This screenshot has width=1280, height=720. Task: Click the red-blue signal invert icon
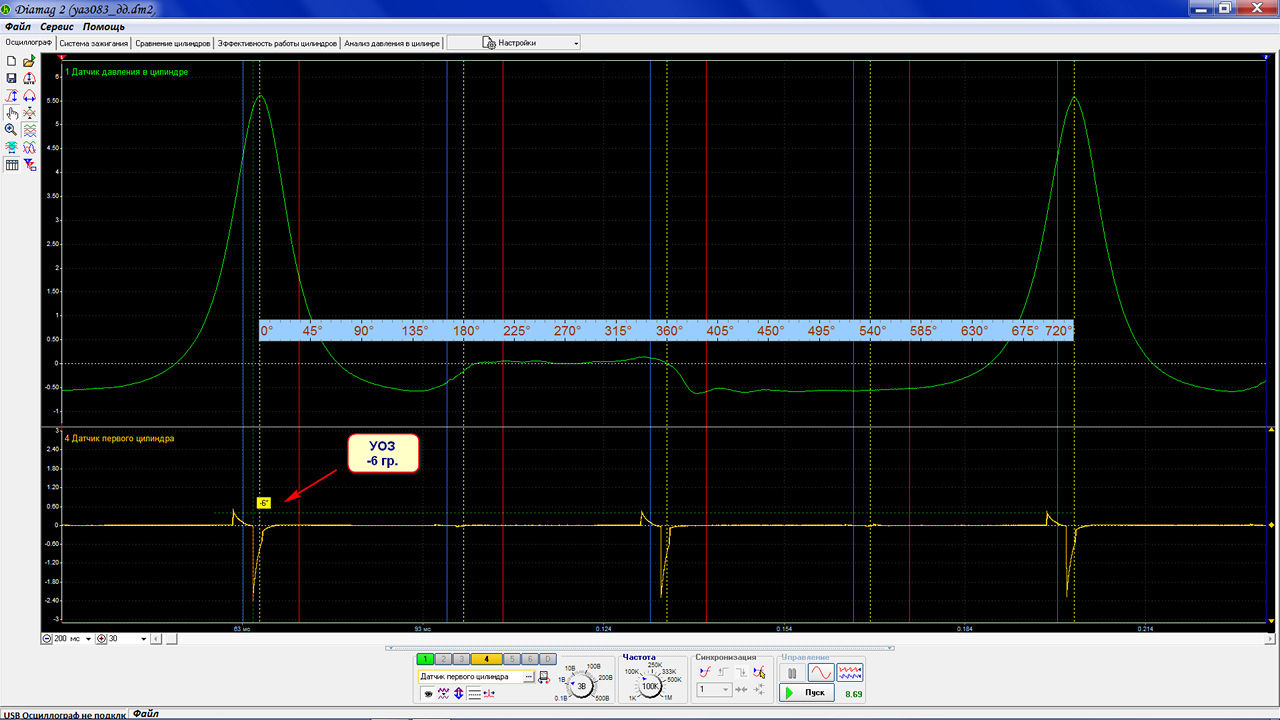coord(489,694)
